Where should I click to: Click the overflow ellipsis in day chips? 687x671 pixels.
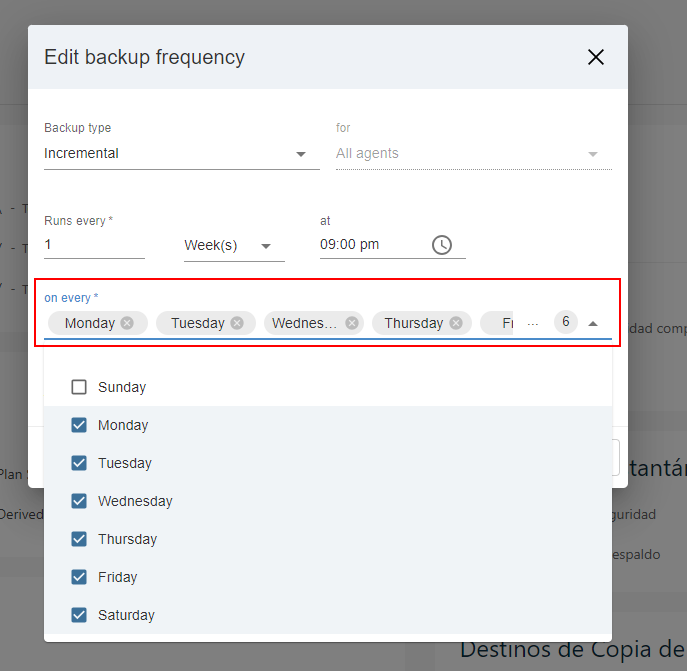(533, 323)
